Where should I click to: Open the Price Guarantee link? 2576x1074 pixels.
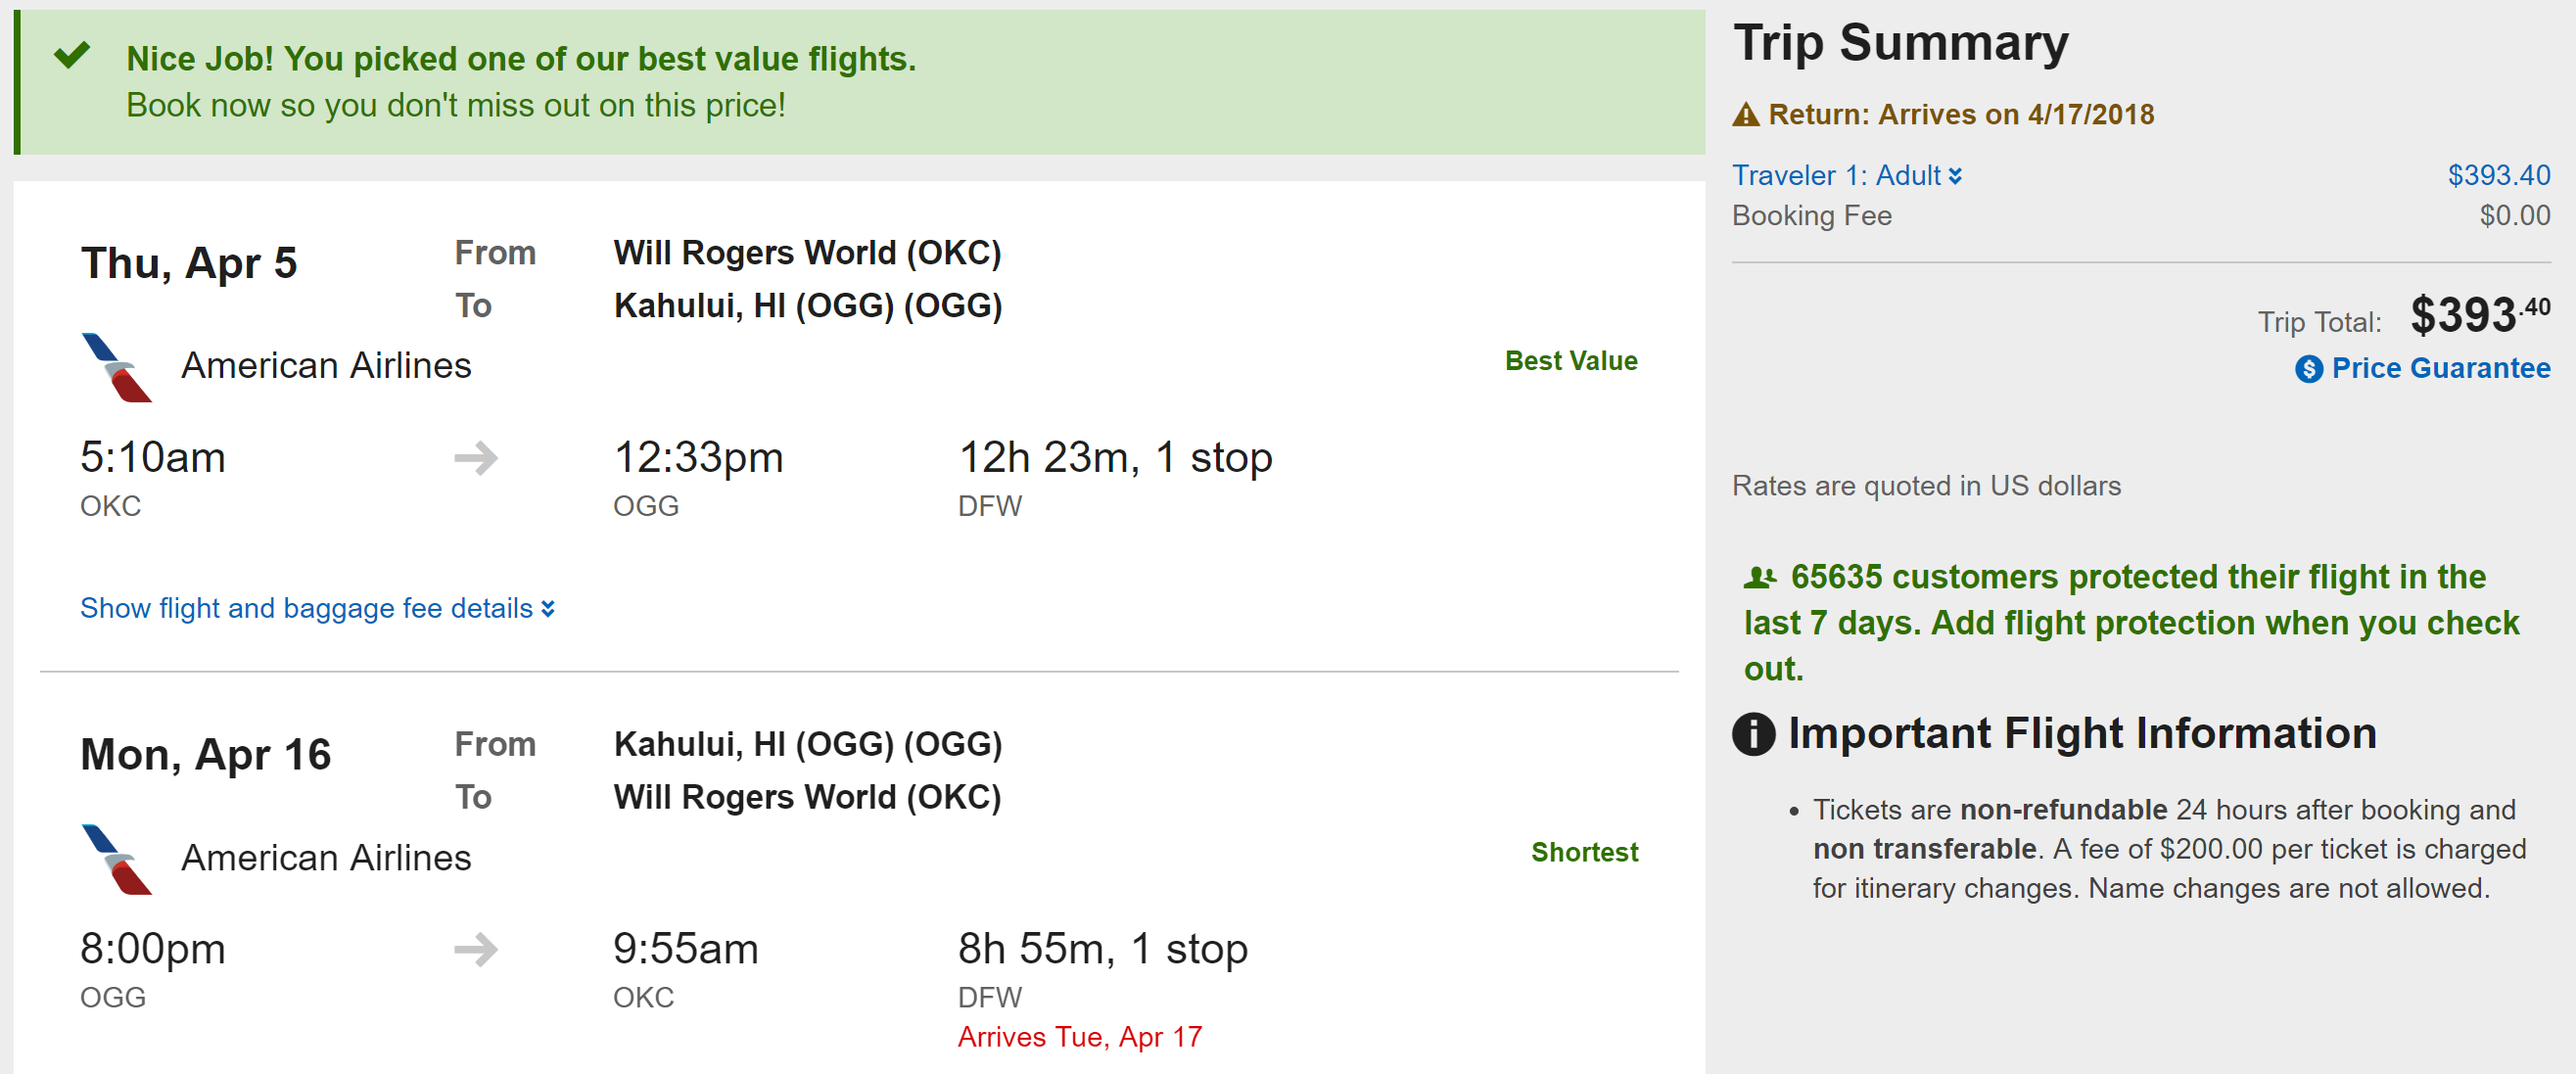point(2440,368)
